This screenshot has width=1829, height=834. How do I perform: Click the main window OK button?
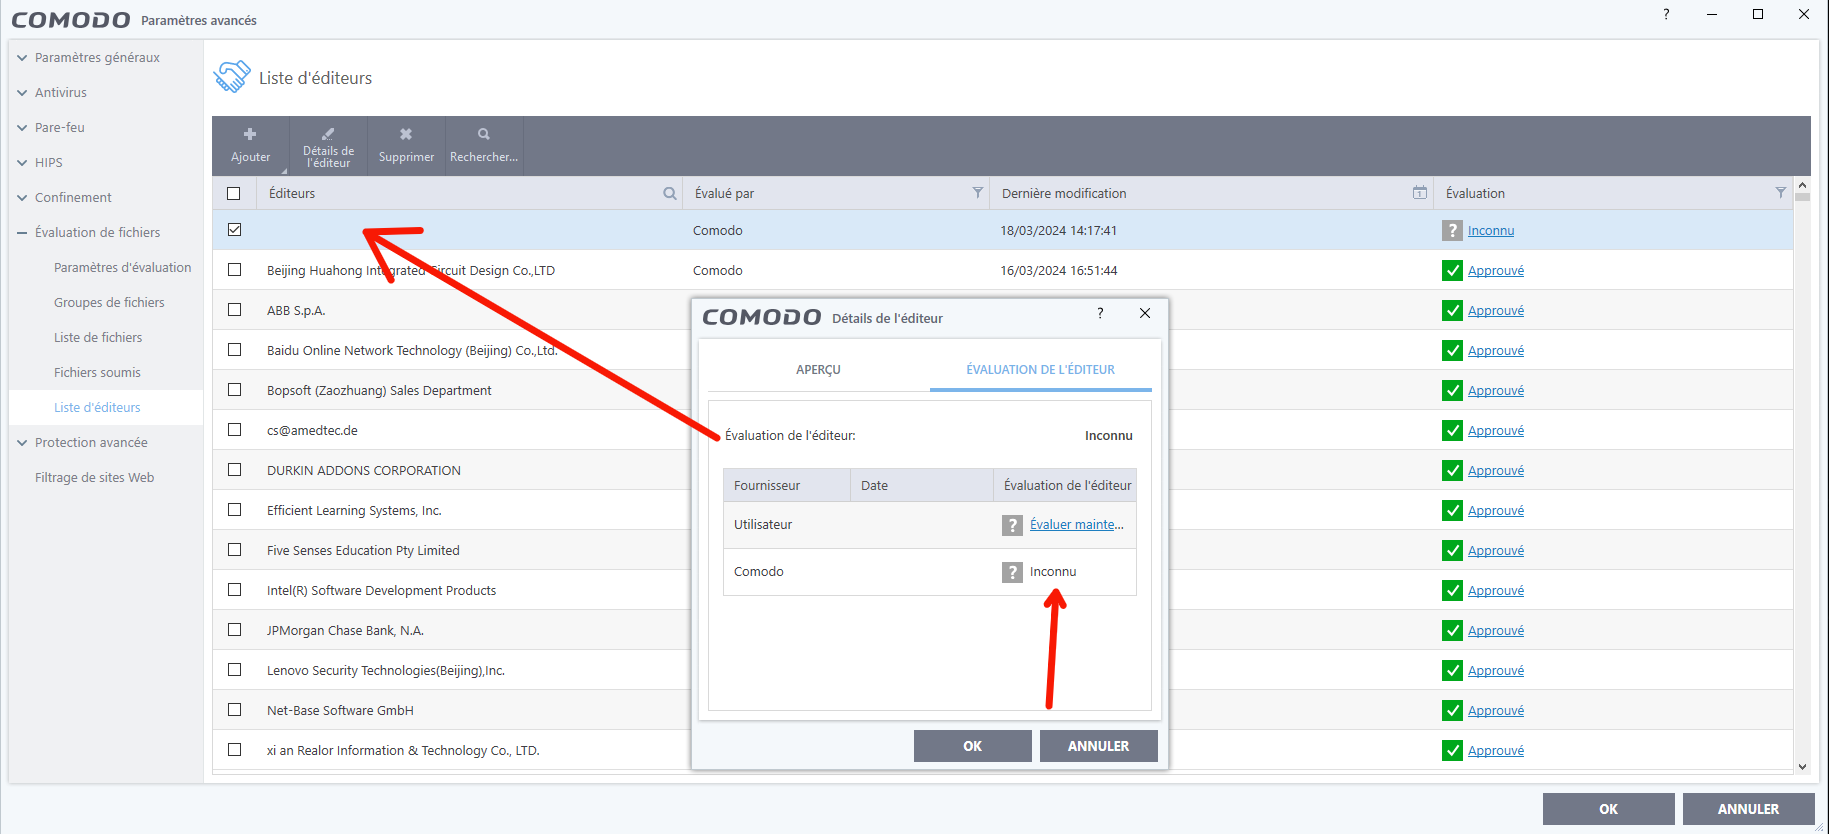pos(1608,809)
